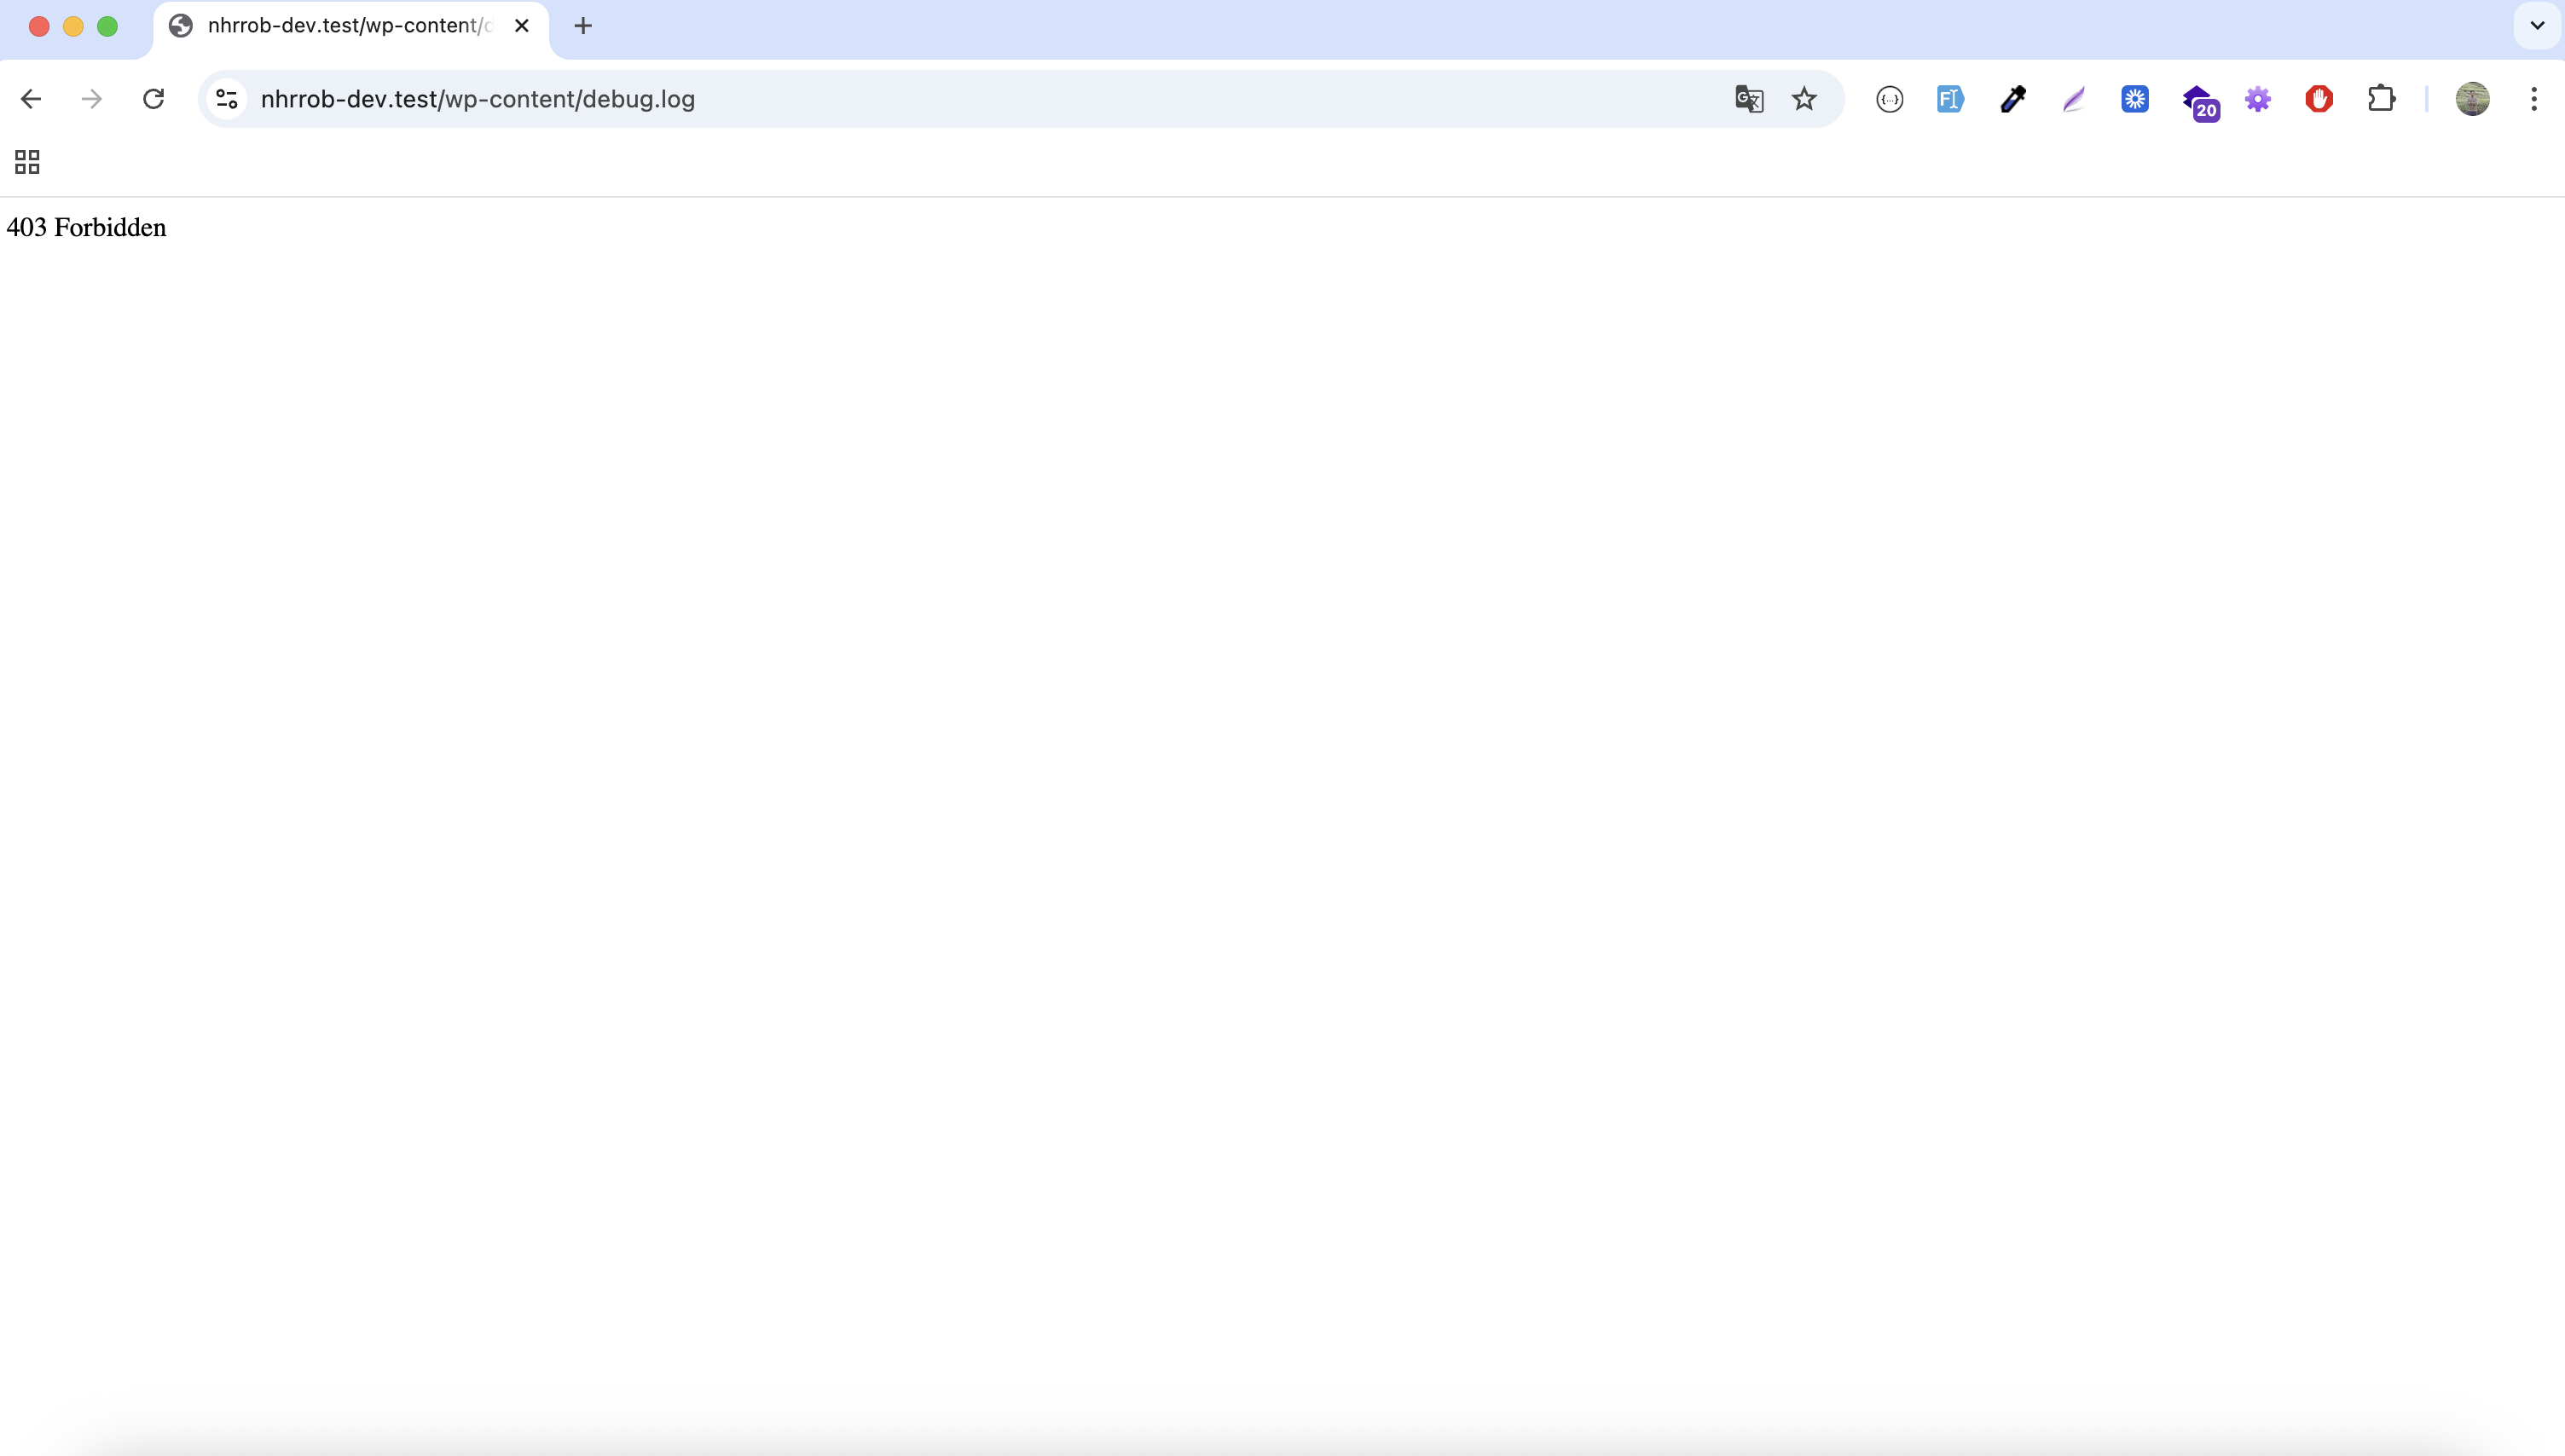Open the blue sunburst extension icon

click(2134, 98)
